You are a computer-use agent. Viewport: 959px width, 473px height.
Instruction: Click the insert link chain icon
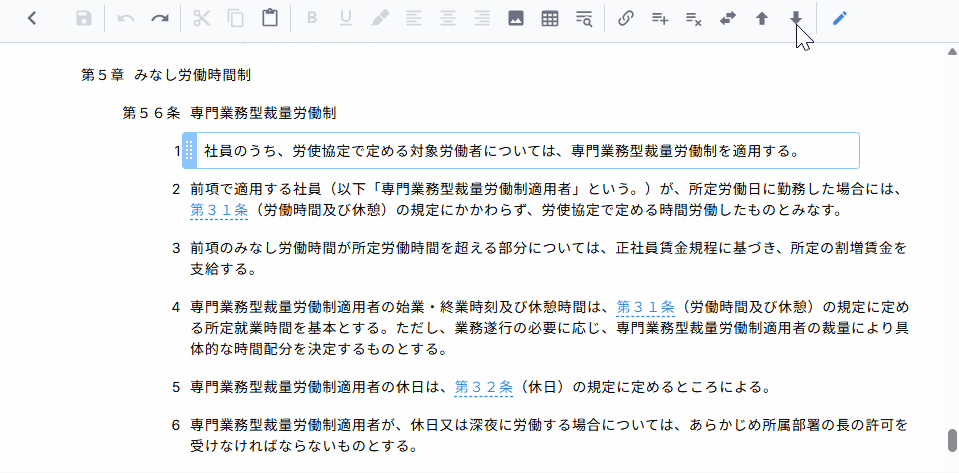coord(625,18)
